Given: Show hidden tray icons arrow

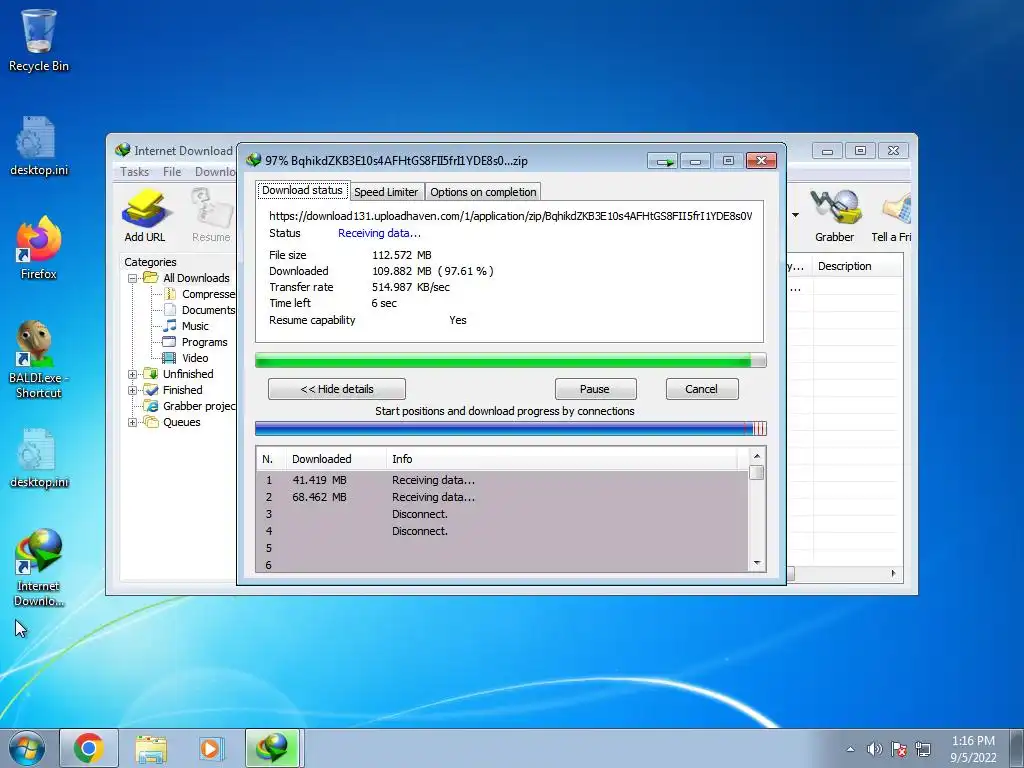Looking at the screenshot, I should click(850, 749).
